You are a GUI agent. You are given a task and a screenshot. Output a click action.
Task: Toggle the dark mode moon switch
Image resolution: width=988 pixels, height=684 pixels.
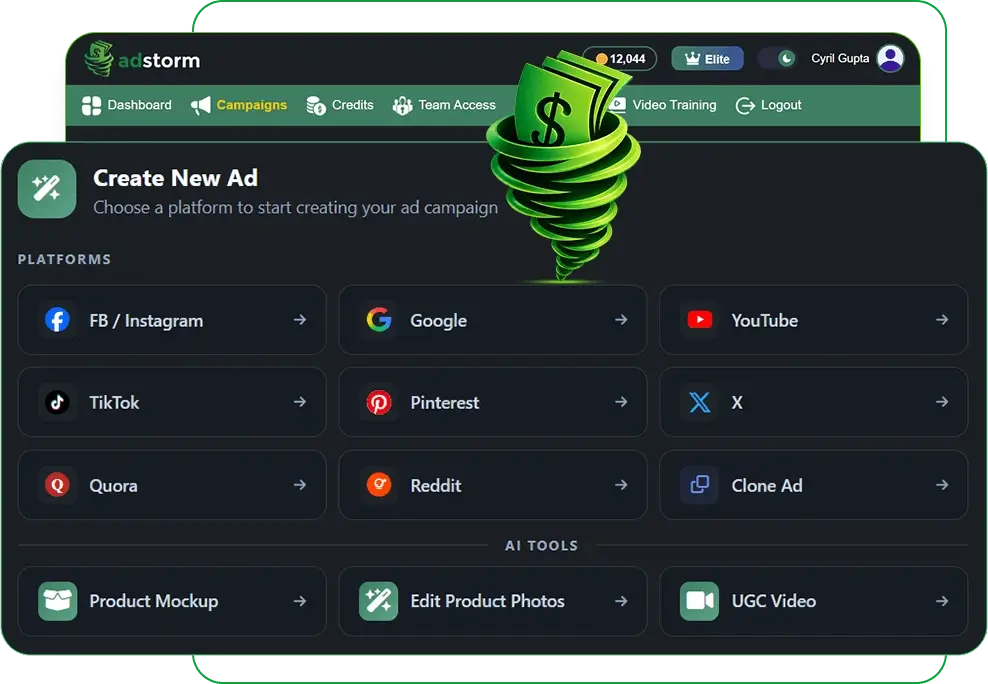[x=777, y=59]
